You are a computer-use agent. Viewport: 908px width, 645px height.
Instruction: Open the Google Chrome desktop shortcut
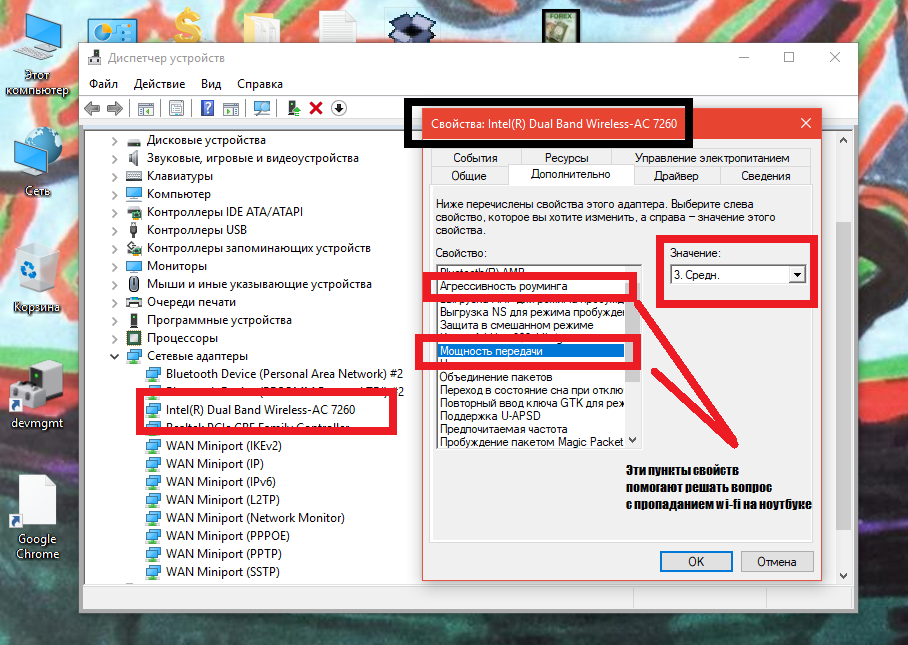(37, 518)
